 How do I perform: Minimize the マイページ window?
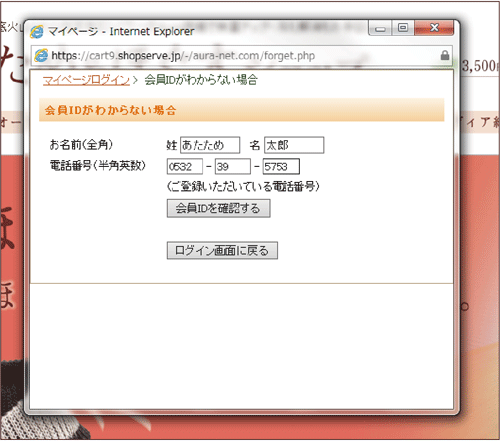pyautogui.click(x=380, y=28)
